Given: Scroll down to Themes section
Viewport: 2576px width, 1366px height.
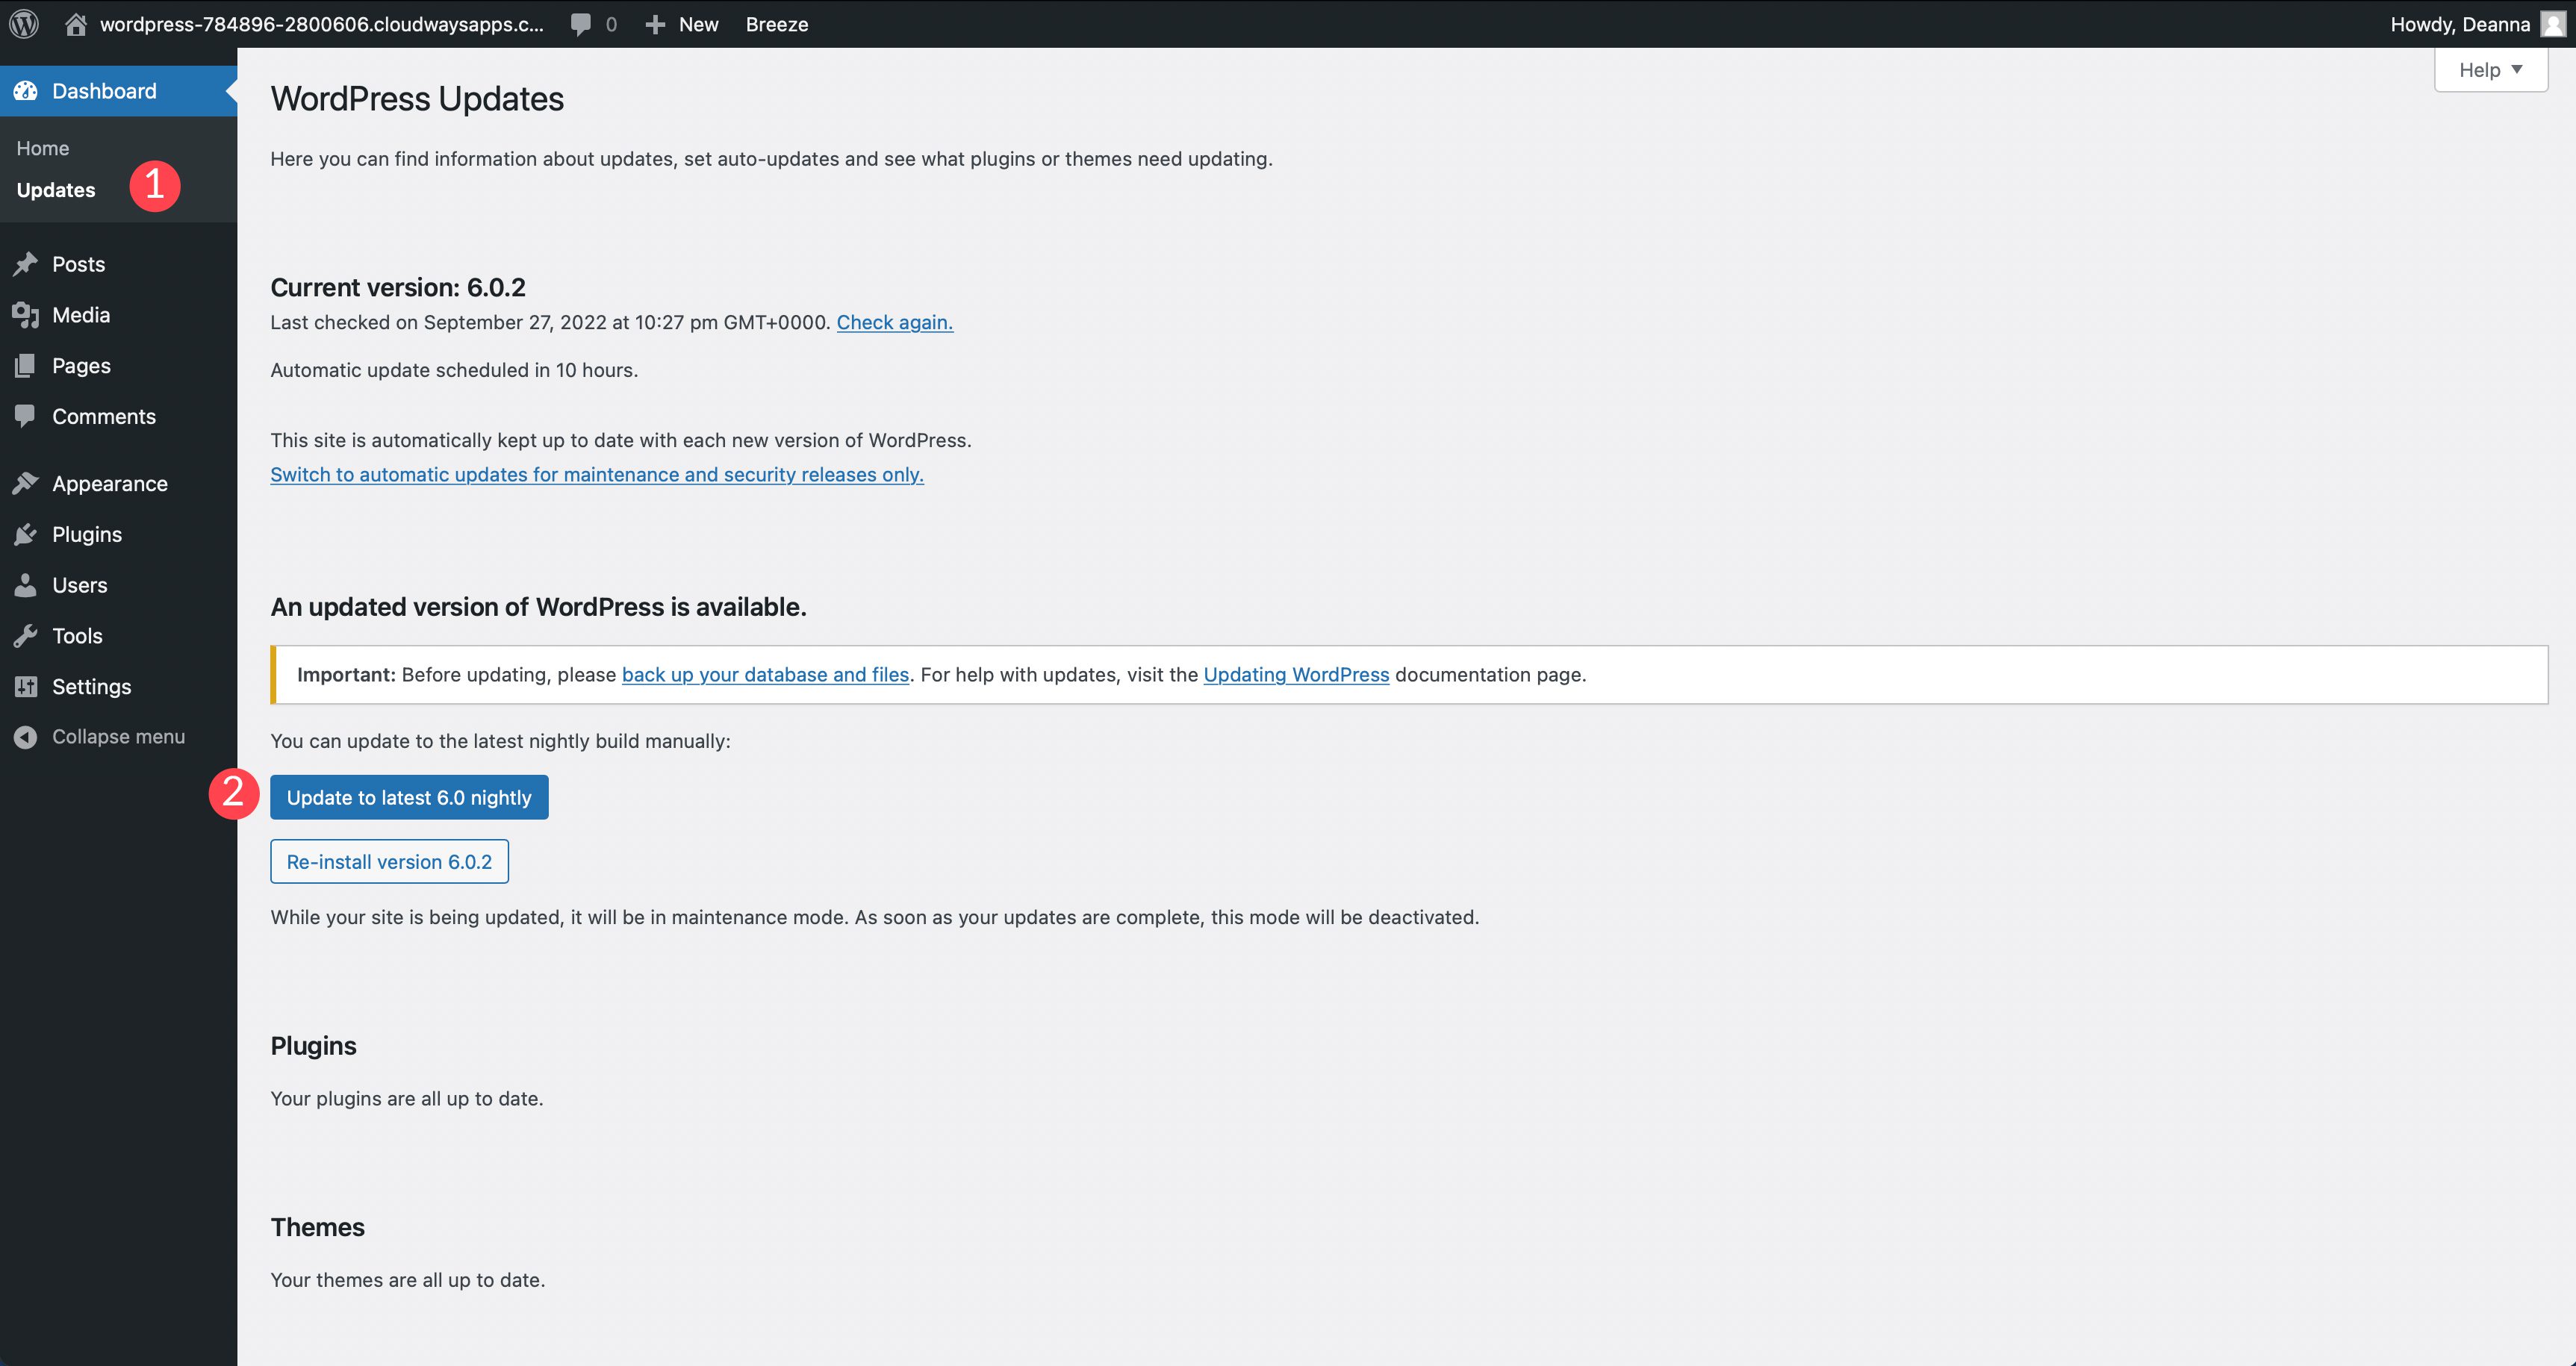Looking at the screenshot, I should click(x=317, y=1226).
